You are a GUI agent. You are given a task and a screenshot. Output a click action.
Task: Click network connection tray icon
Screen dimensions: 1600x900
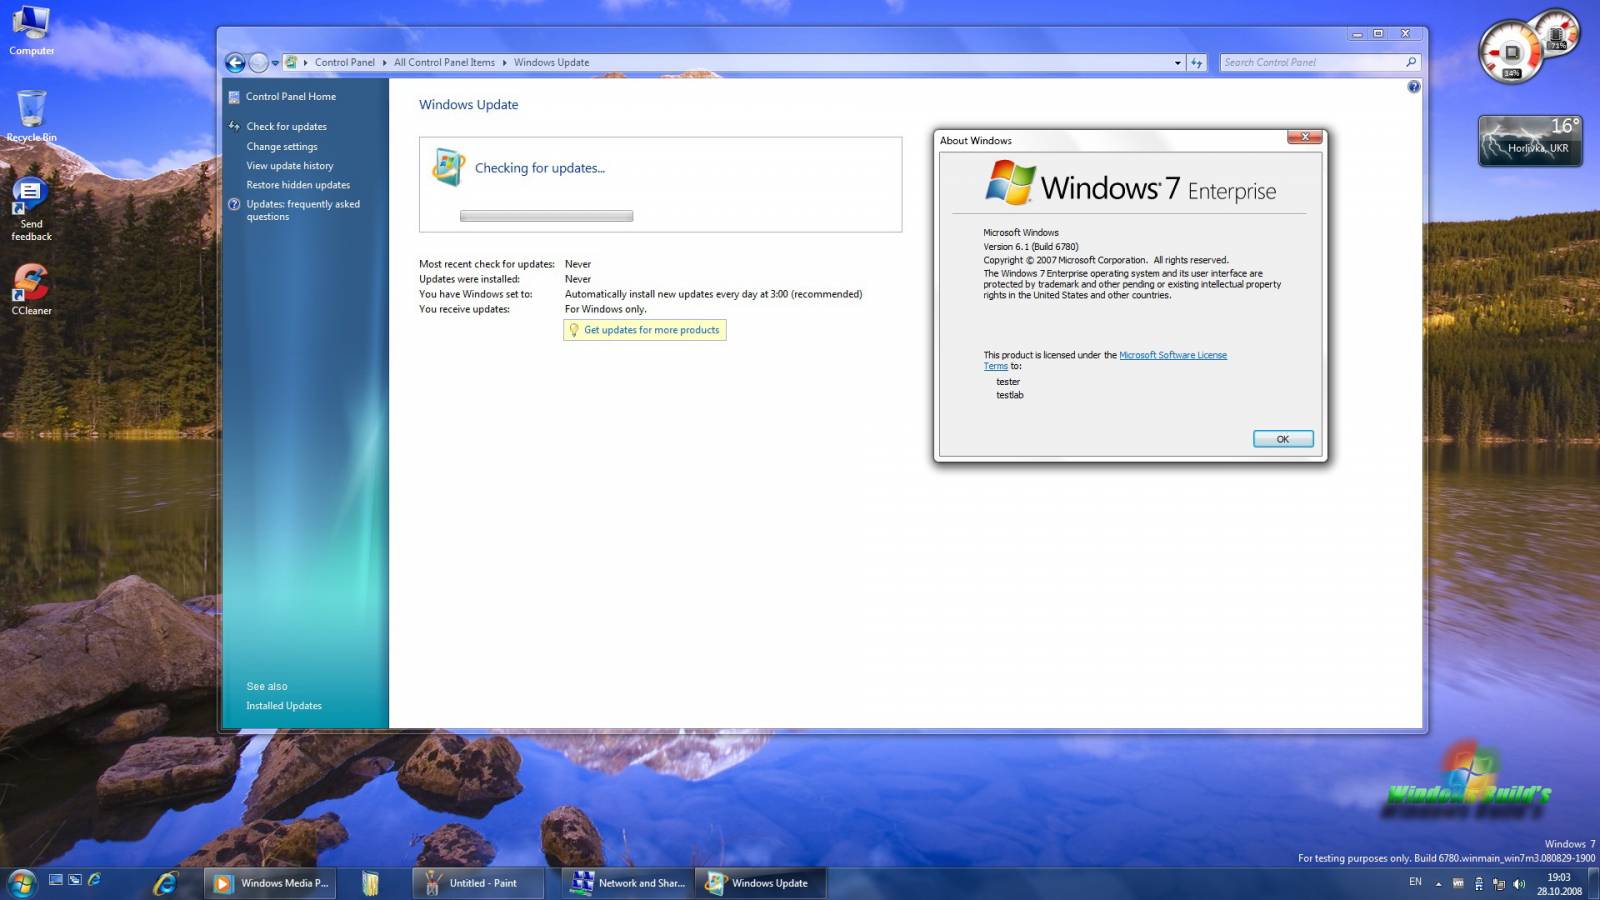1498,884
